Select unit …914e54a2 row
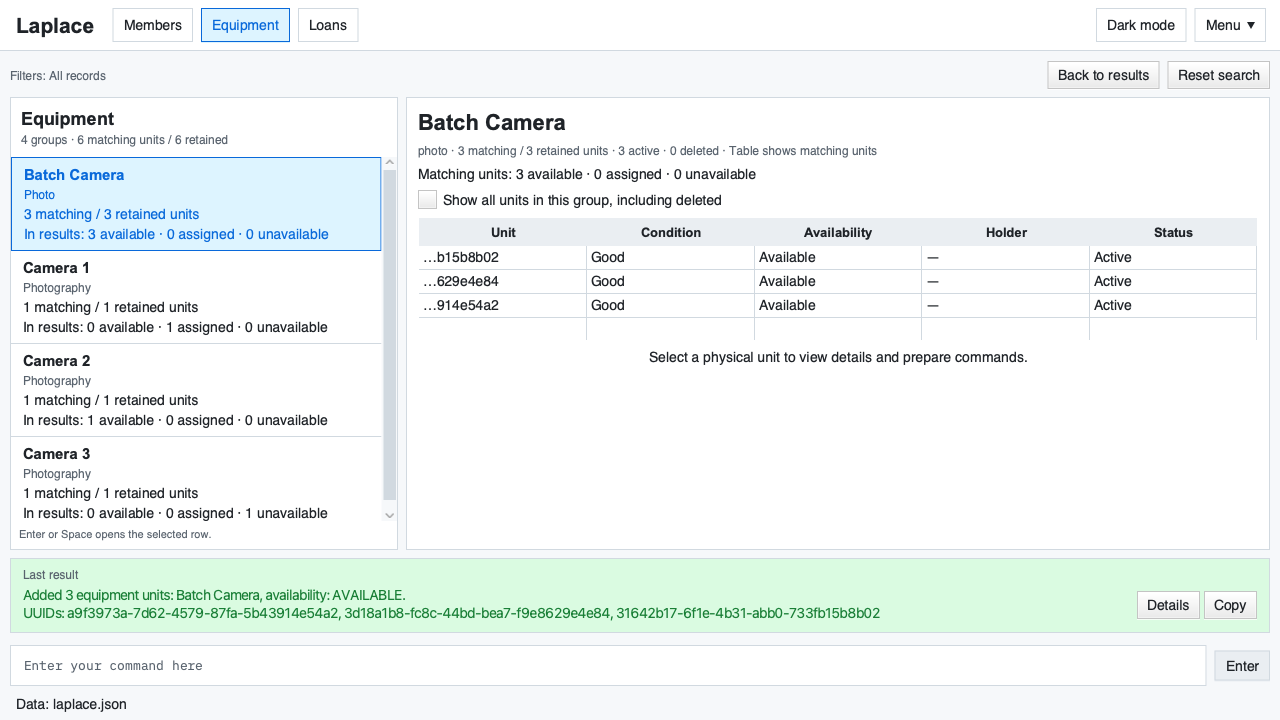Screen dimensions: 1280x720 tap(837, 305)
